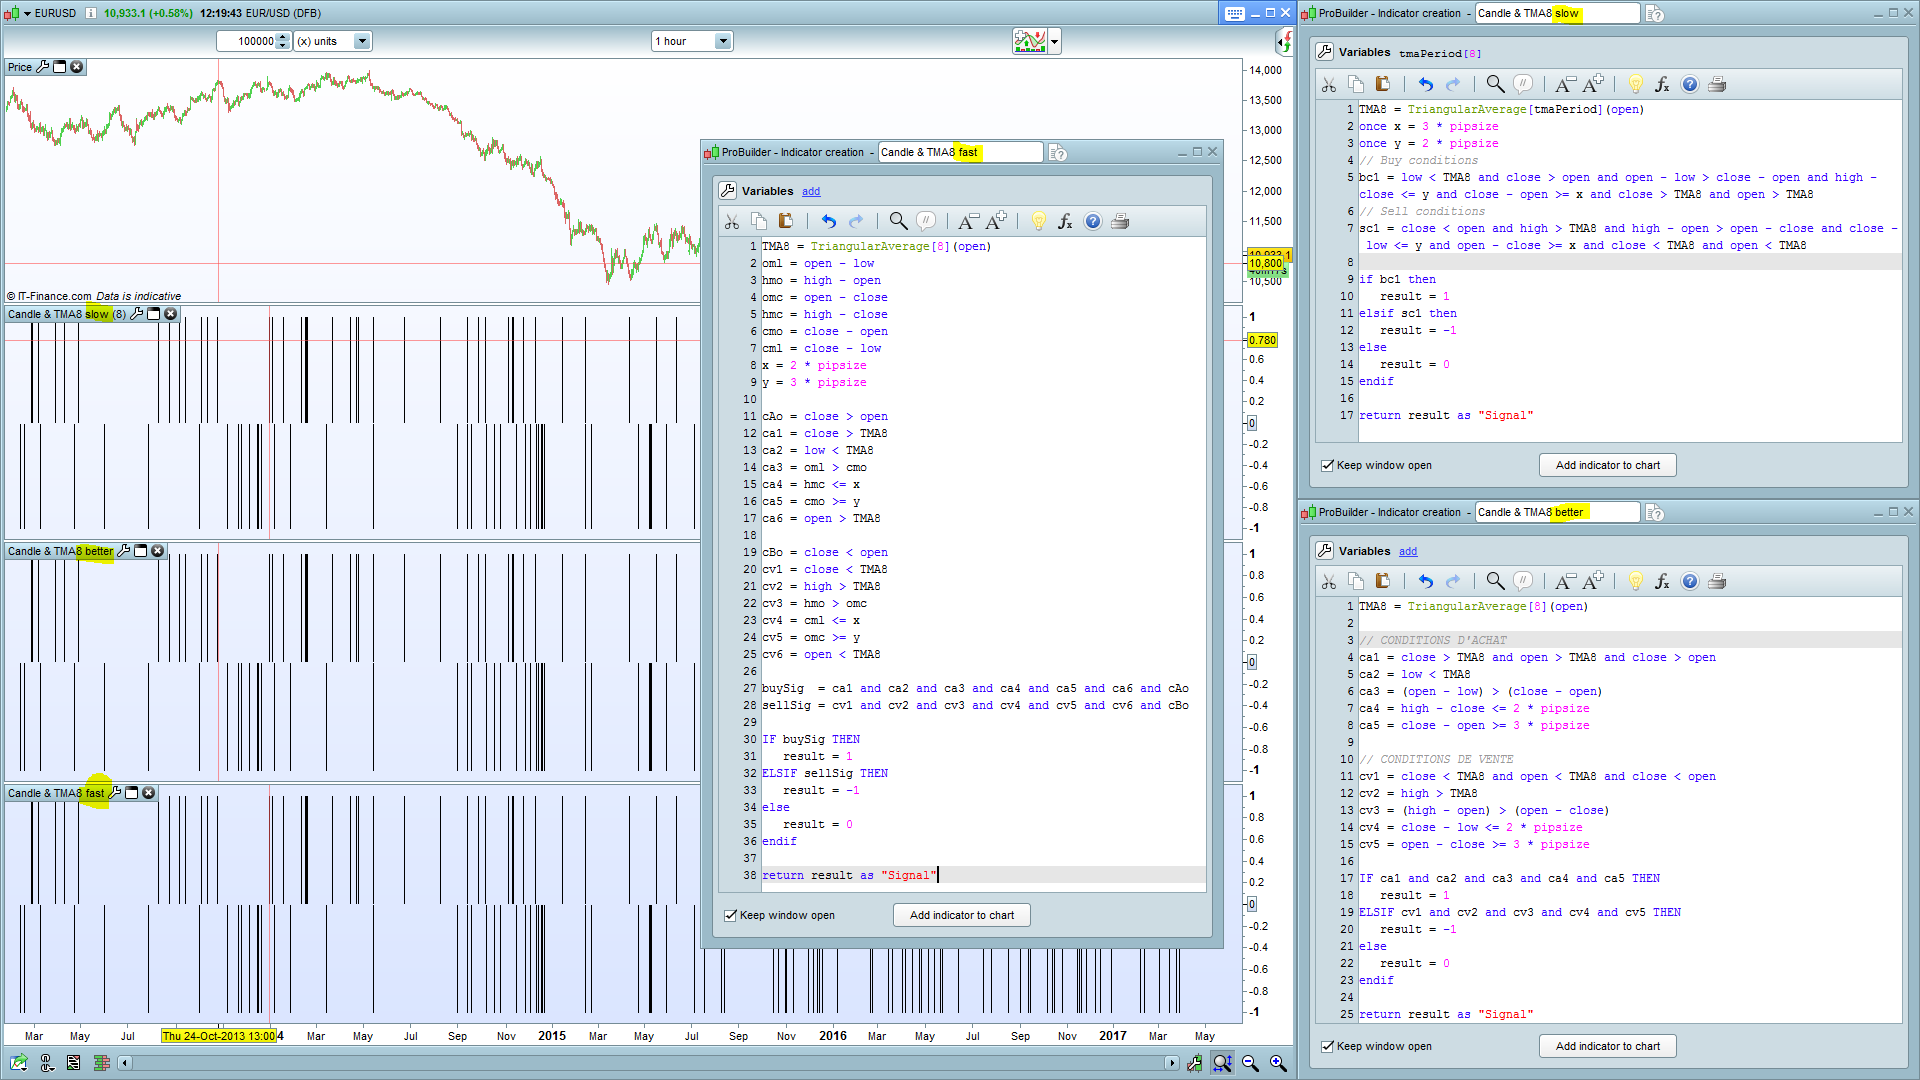Click undo arrow in better indicator editor
Image resolution: width=1920 pixels, height=1080 pixels.
pyautogui.click(x=1425, y=581)
